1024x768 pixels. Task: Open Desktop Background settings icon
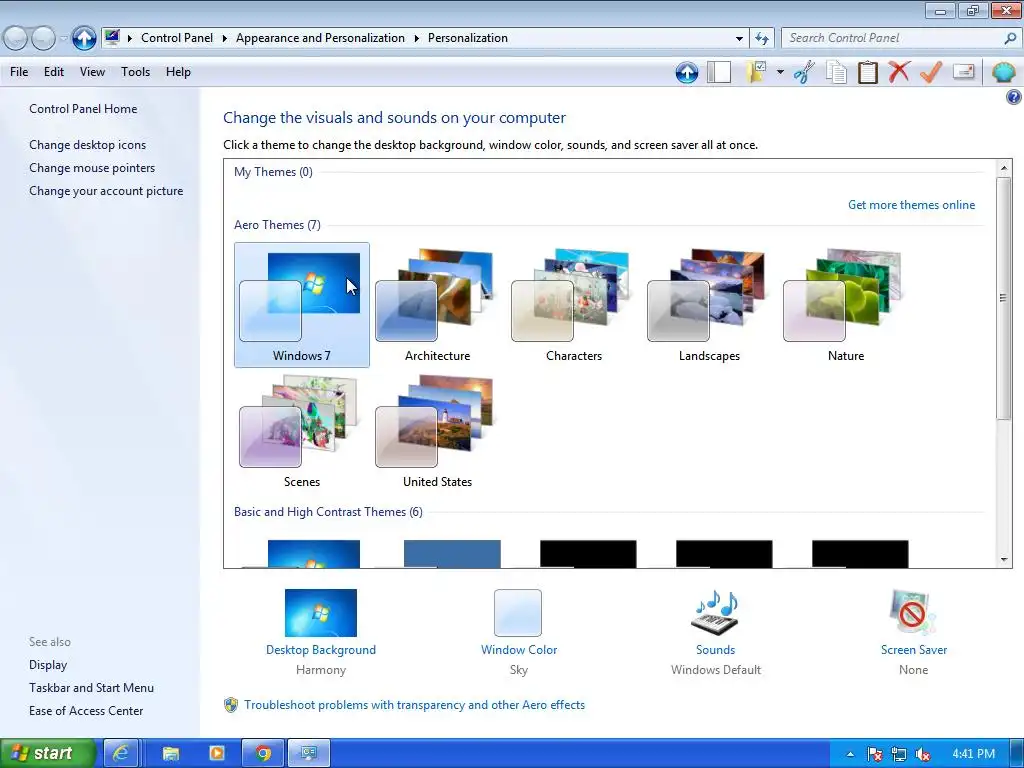(x=321, y=613)
